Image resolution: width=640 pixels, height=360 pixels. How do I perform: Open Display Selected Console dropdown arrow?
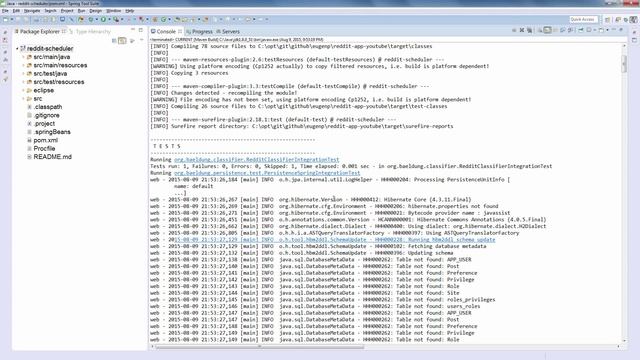[x=595, y=30]
